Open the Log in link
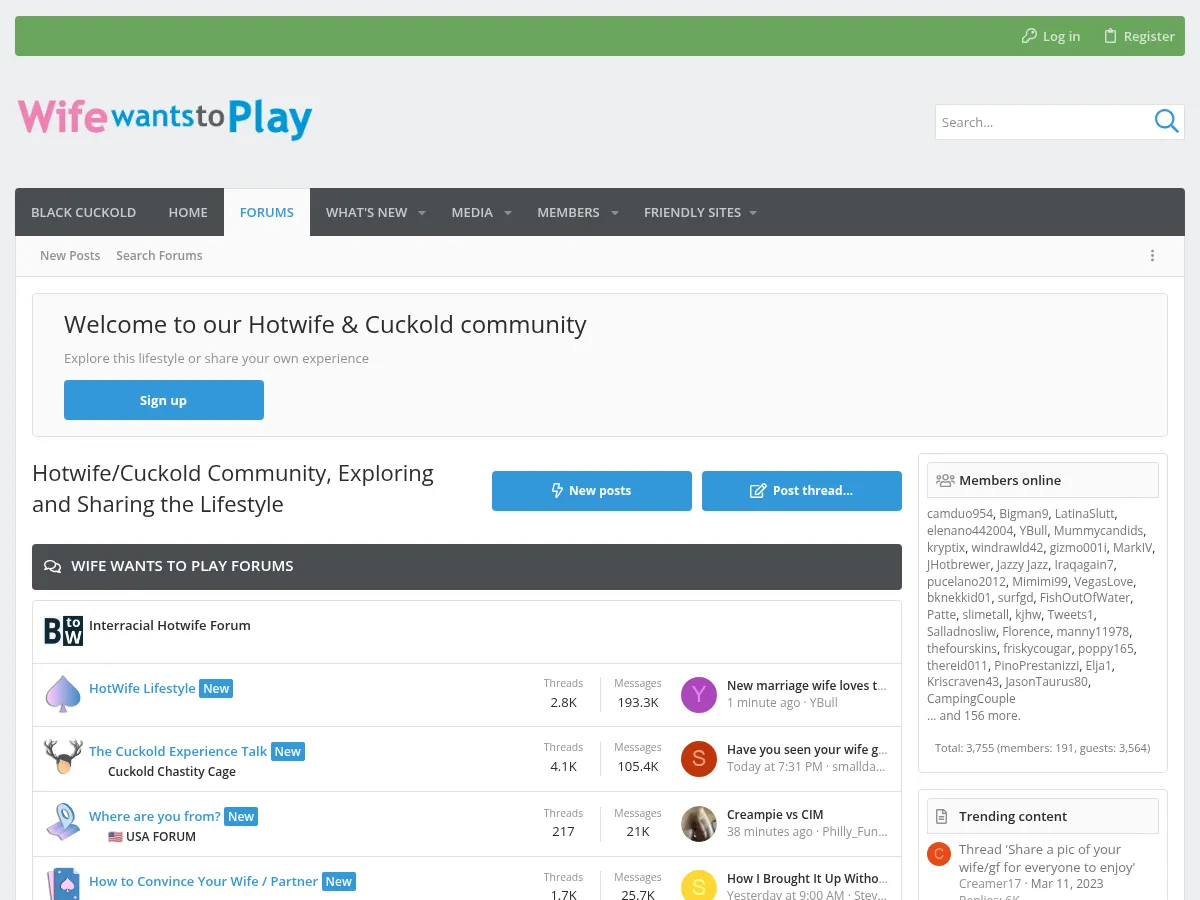The height and width of the screenshot is (900, 1200). coord(1051,36)
